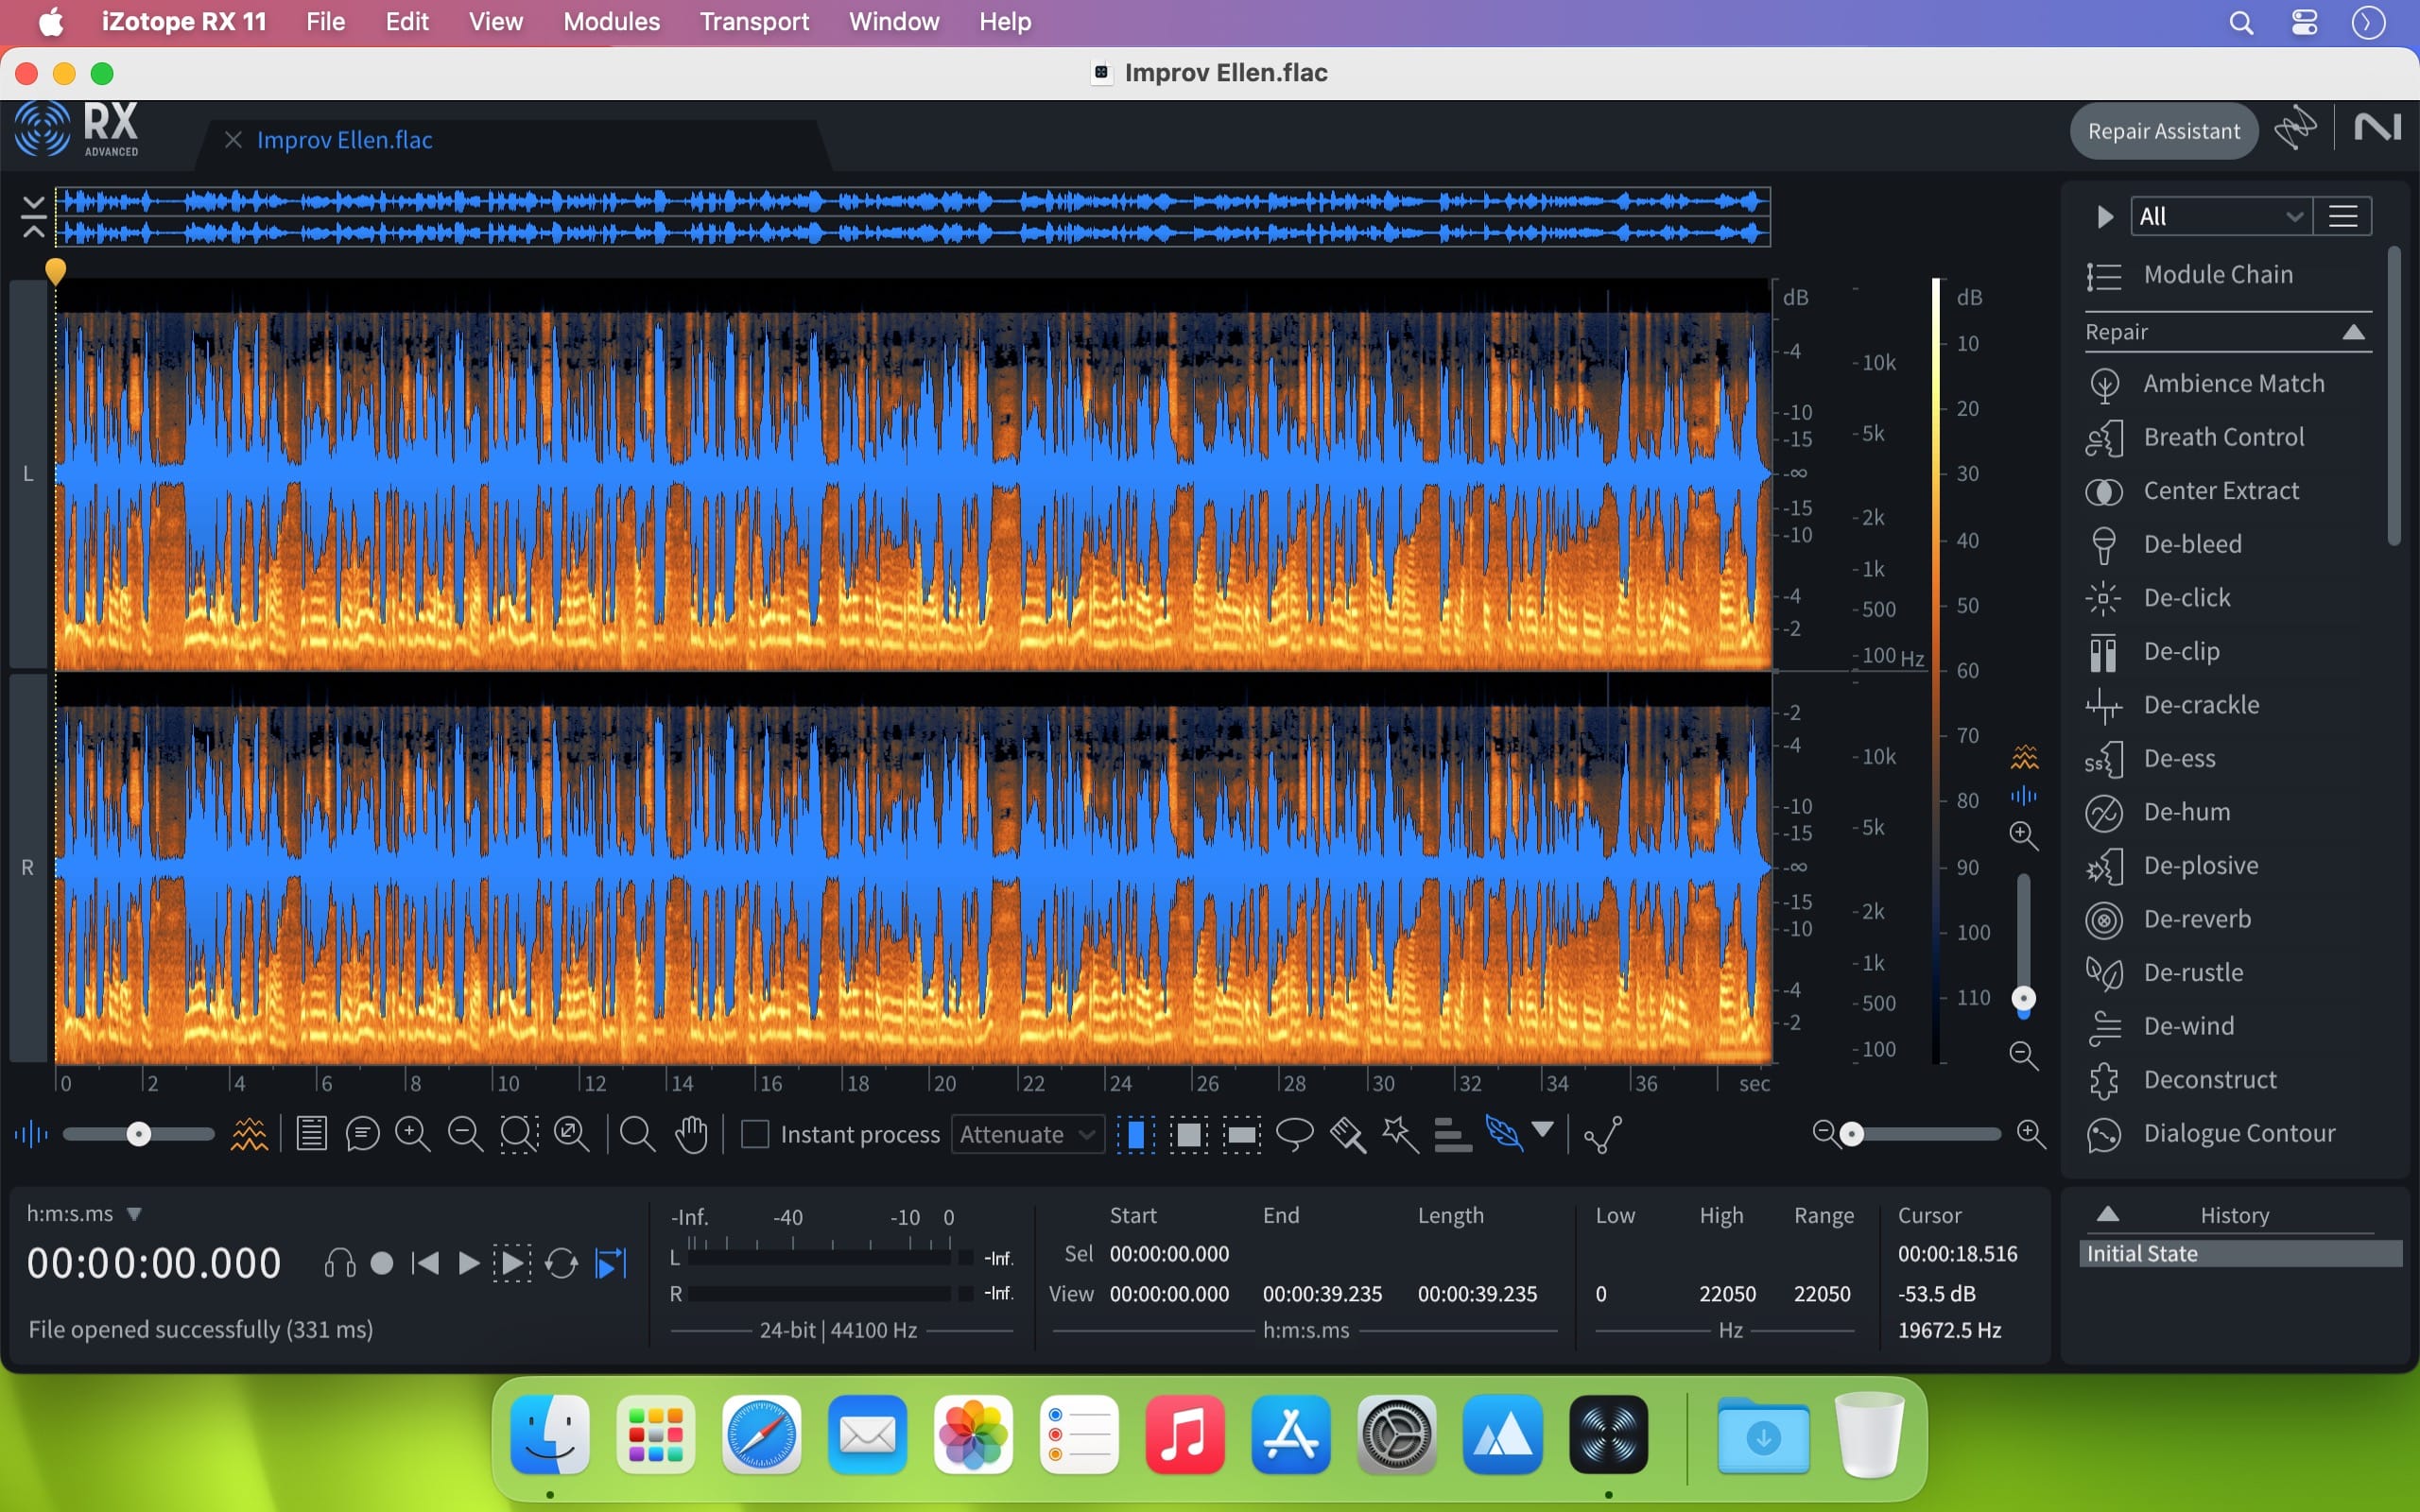The height and width of the screenshot is (1512, 2420).
Task: Close the Improv Ellen.flac tab
Action: tap(233, 140)
